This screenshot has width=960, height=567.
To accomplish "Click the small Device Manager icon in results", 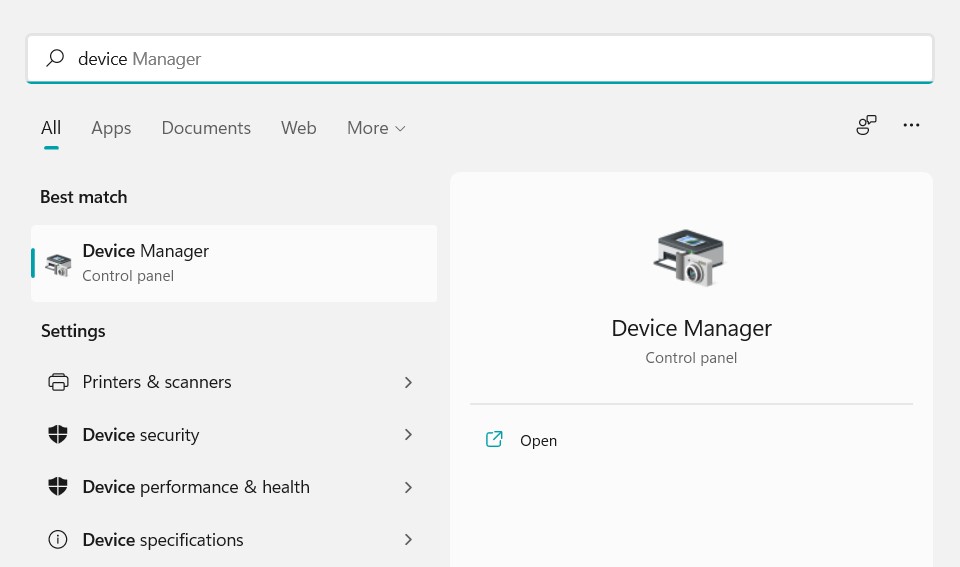I will (x=59, y=265).
